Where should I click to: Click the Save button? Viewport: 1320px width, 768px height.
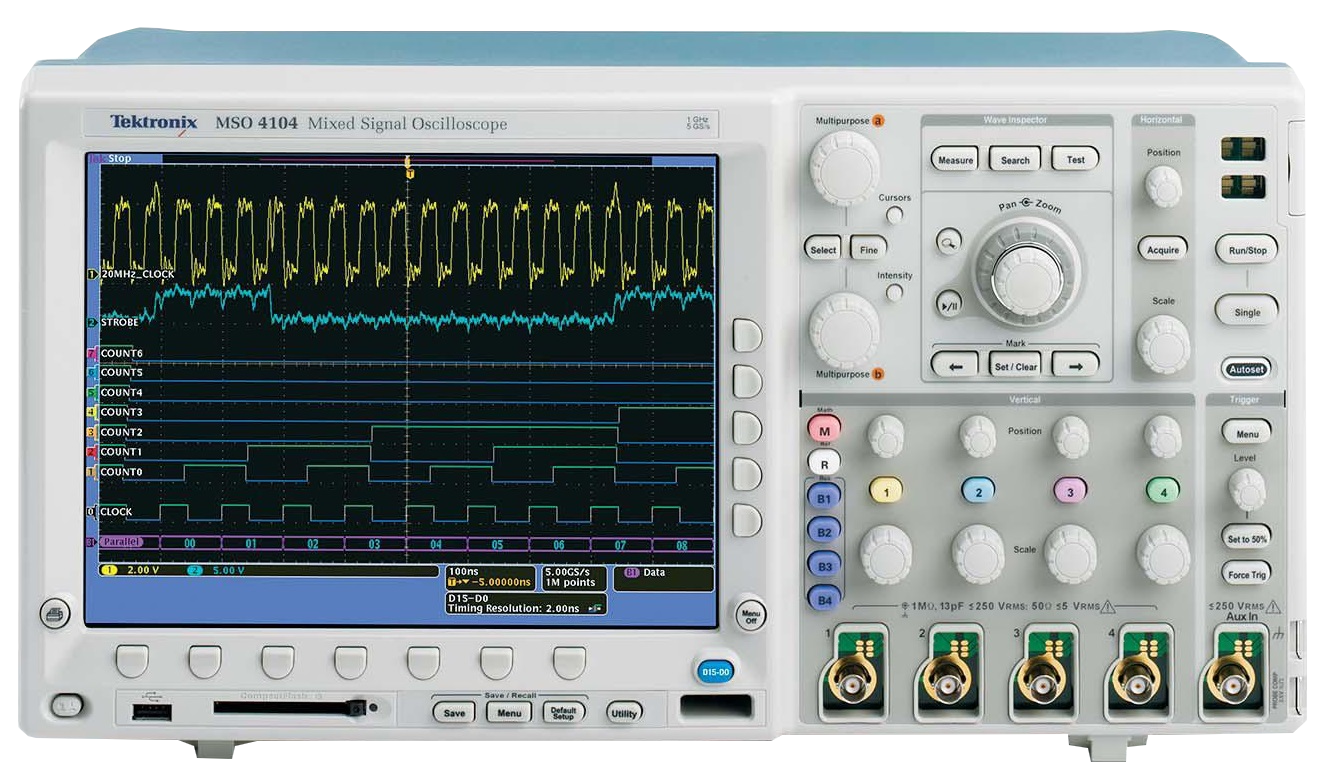click(x=454, y=713)
